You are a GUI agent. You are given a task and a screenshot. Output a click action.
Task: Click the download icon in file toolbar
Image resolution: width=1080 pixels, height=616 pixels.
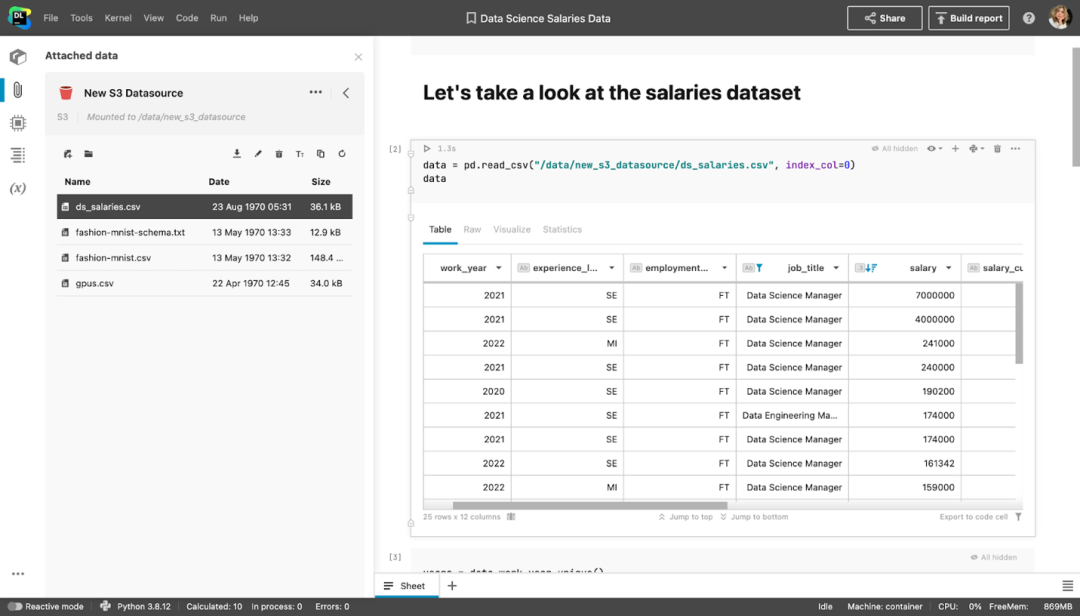coord(237,154)
